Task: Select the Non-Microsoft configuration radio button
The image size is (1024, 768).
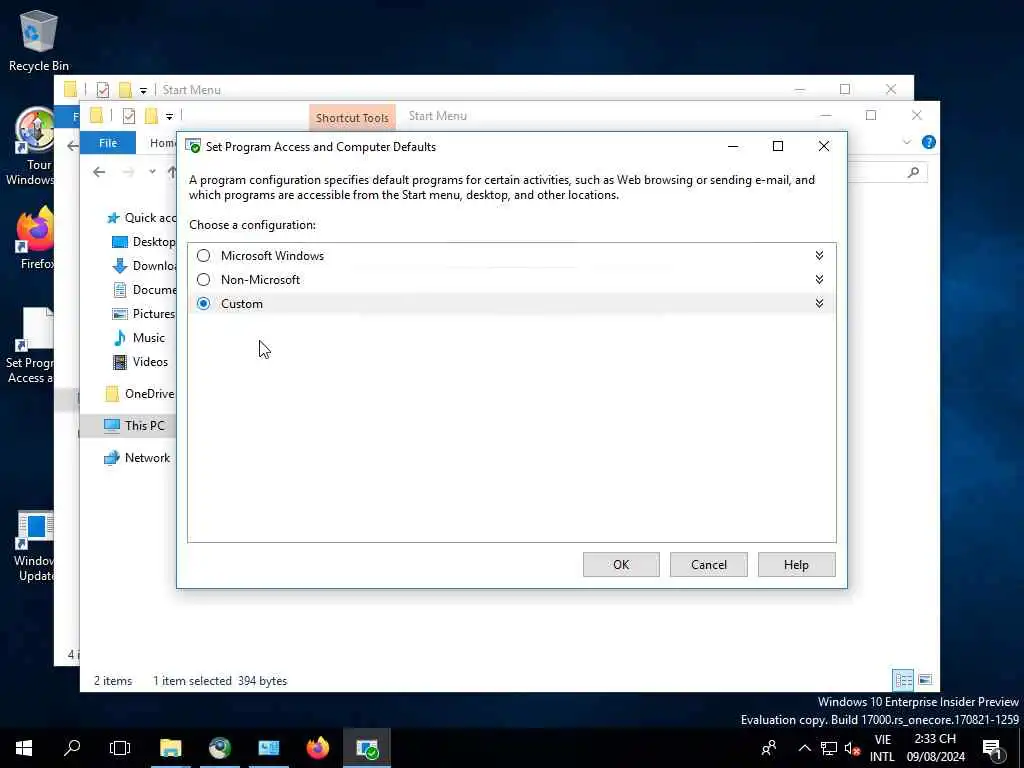Action: click(204, 280)
